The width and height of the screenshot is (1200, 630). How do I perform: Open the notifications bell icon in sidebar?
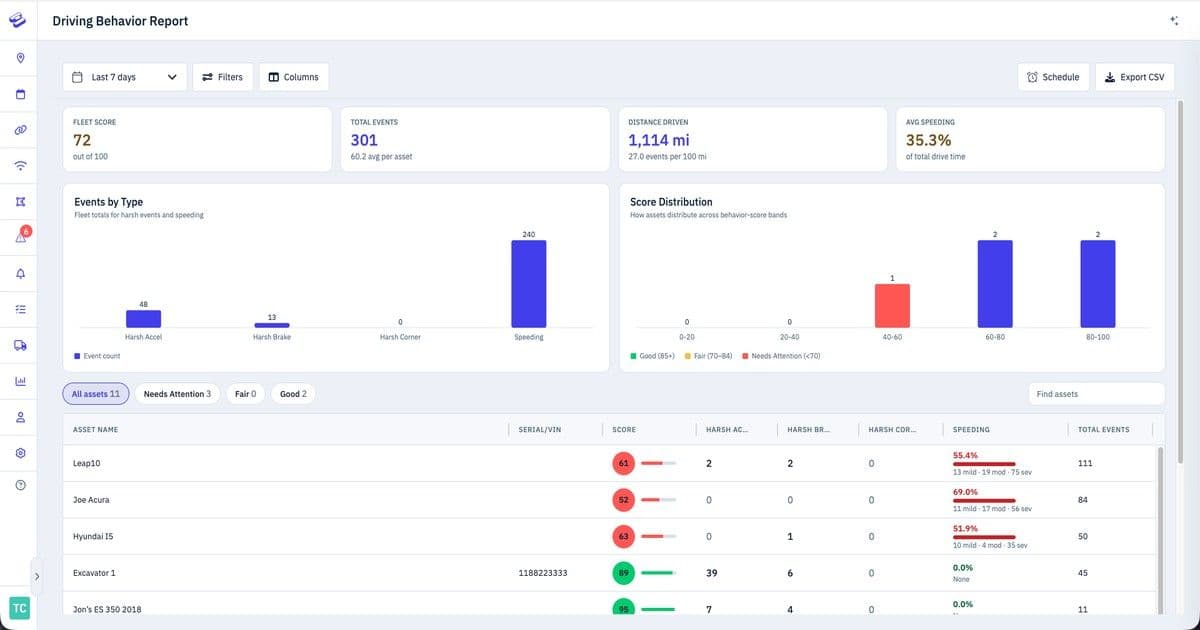coord(20,273)
